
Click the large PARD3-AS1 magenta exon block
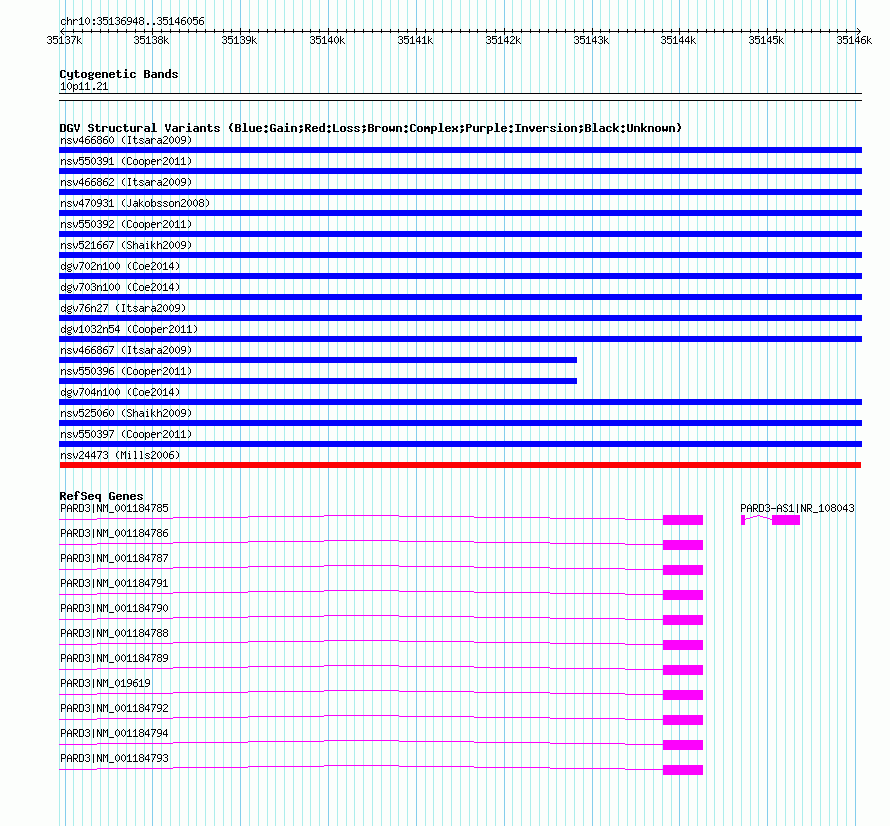coord(786,520)
